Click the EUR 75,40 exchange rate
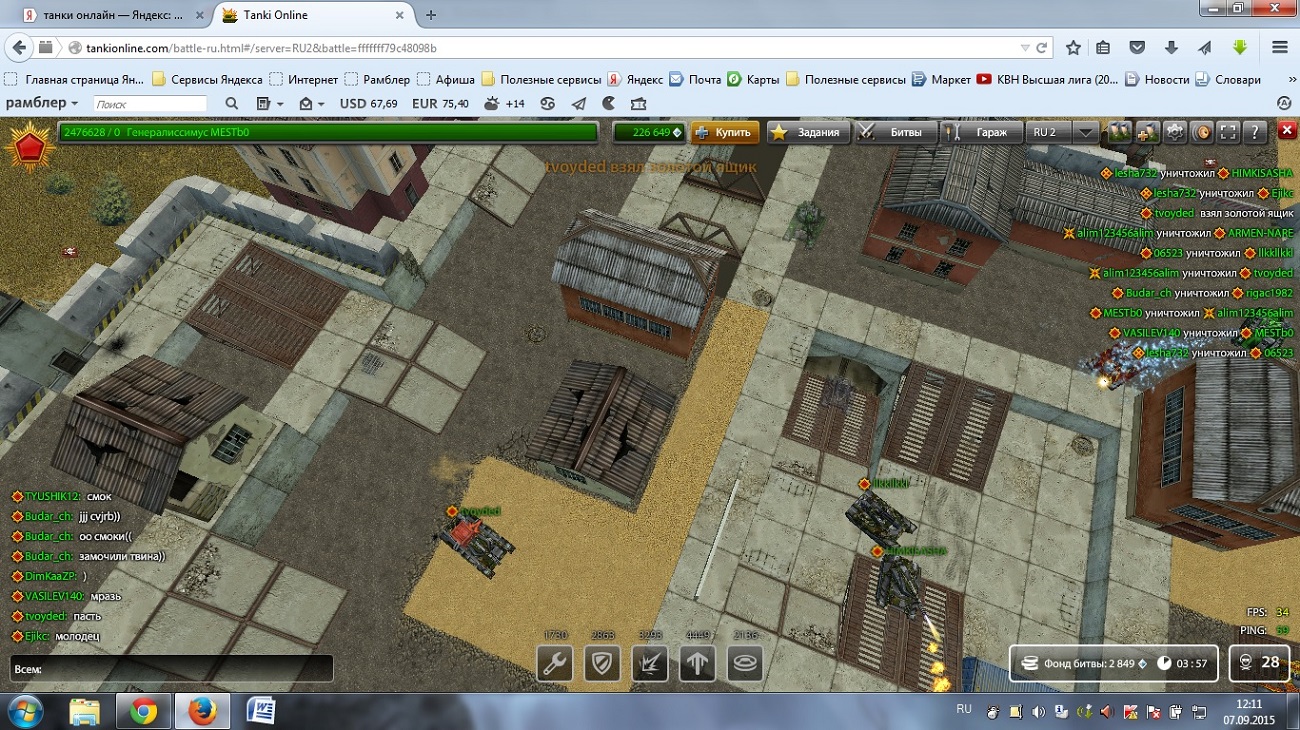This screenshot has width=1300, height=730. pyautogui.click(x=440, y=104)
